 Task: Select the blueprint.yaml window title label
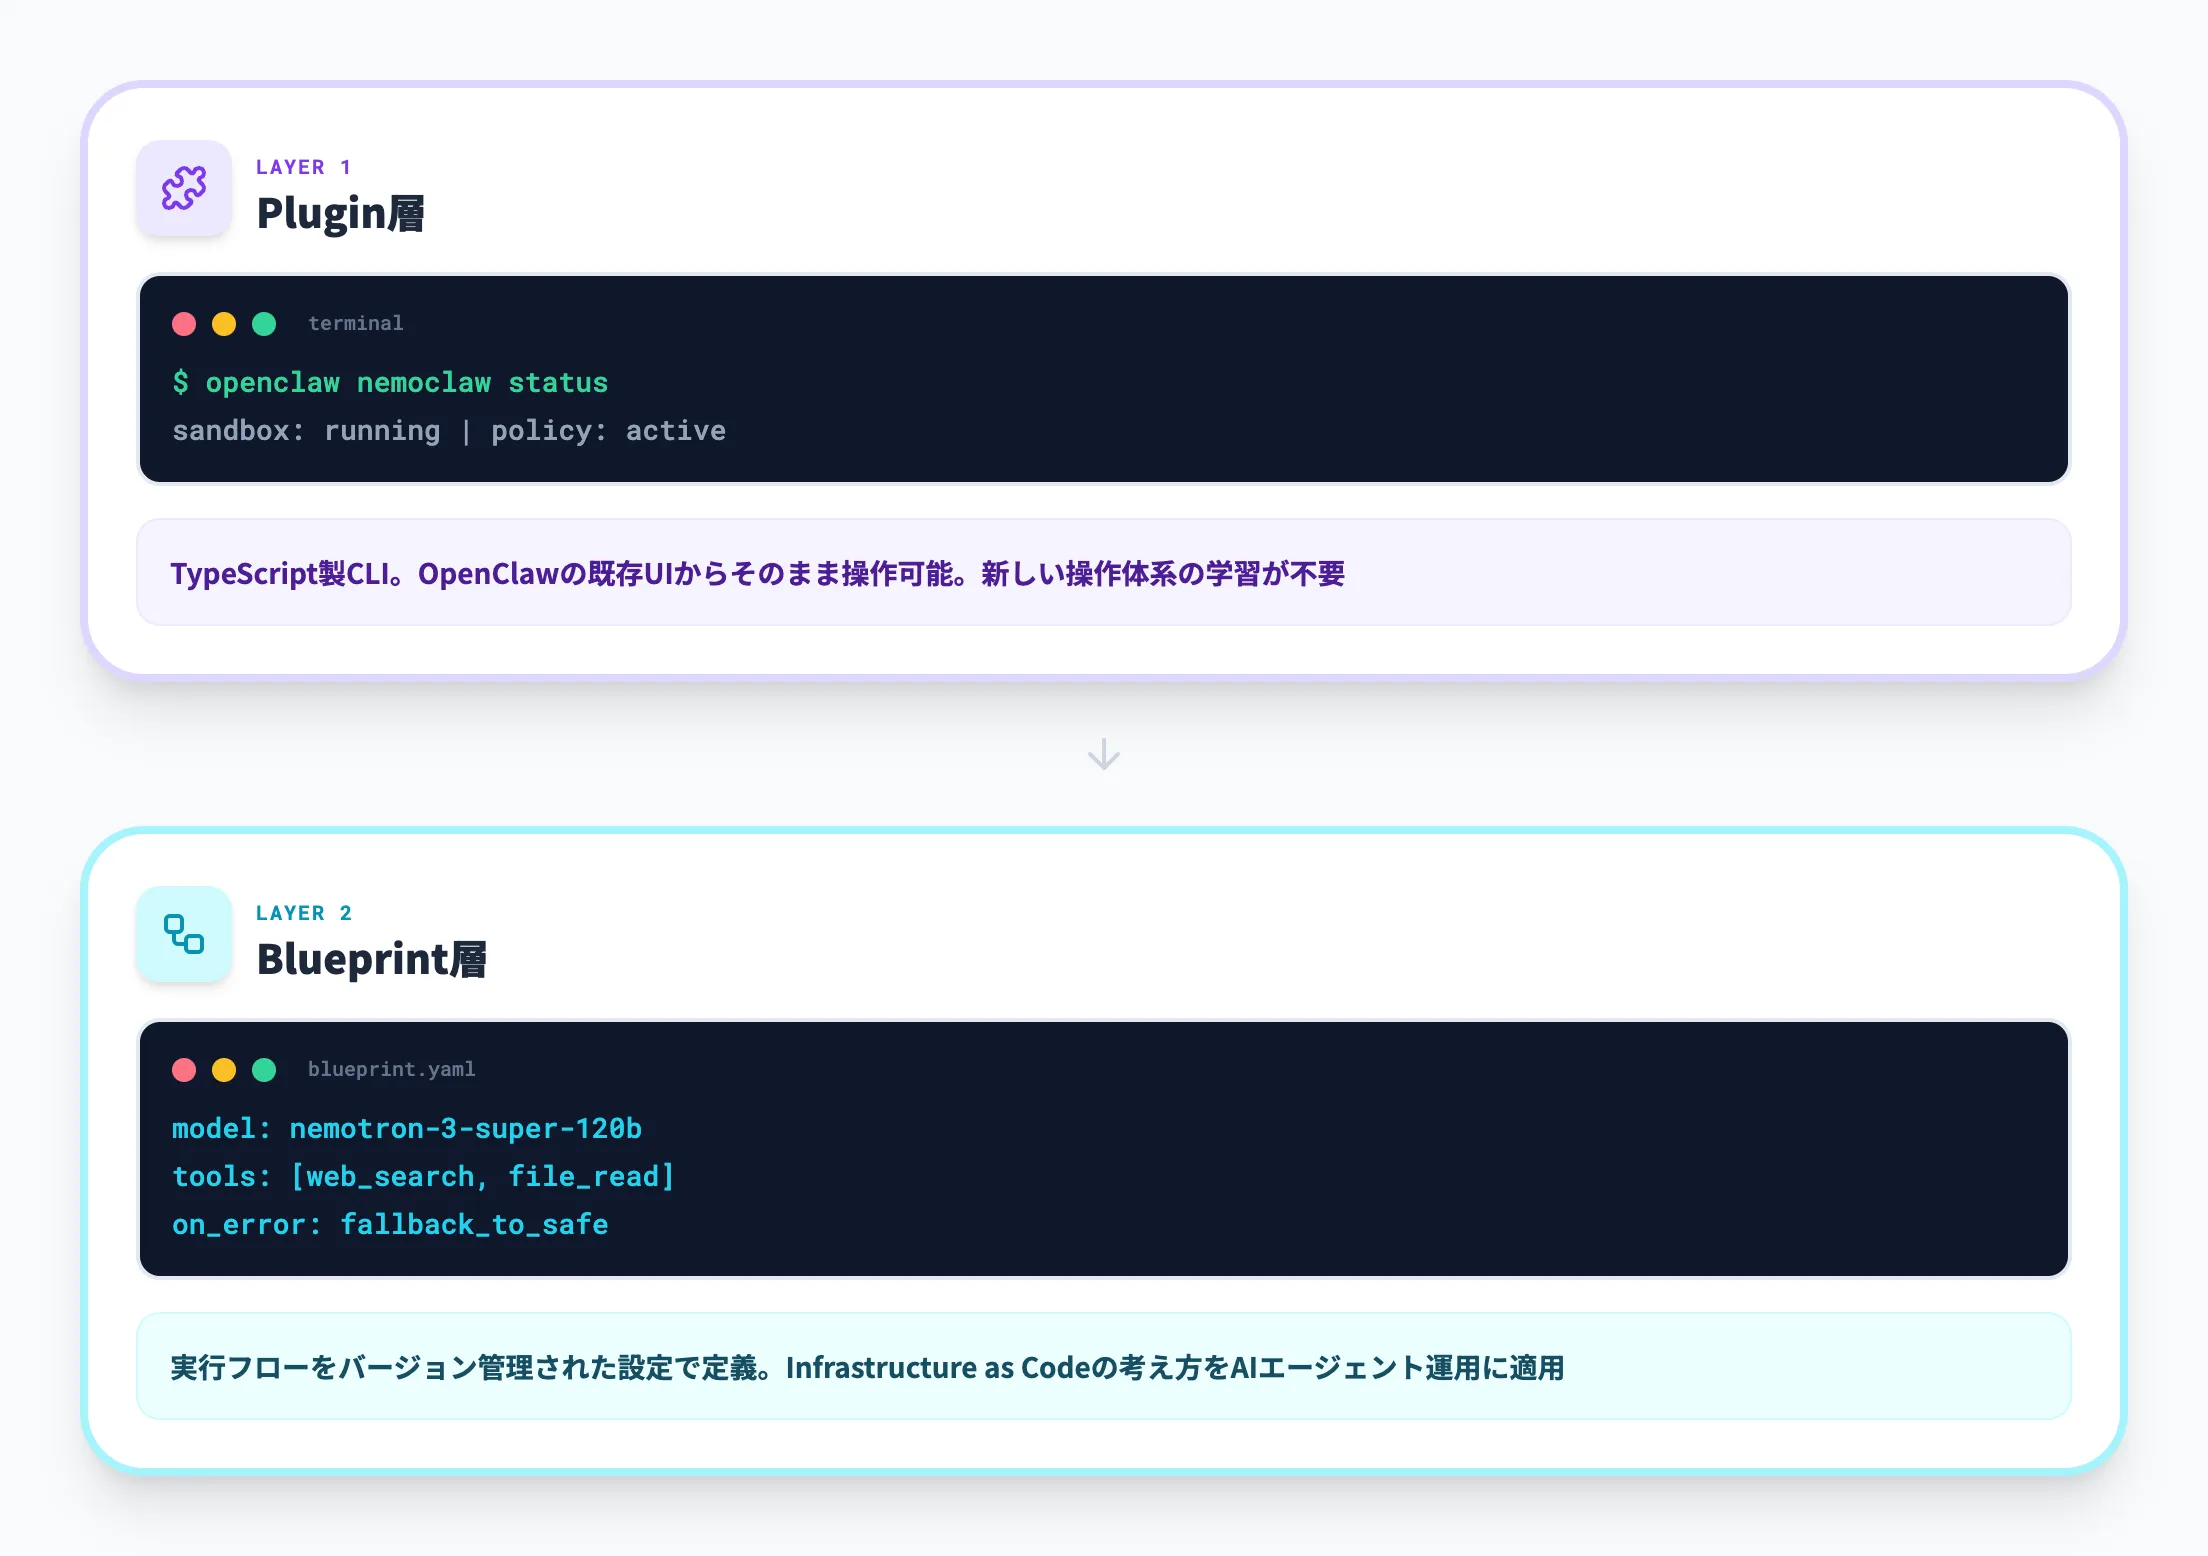(391, 1068)
